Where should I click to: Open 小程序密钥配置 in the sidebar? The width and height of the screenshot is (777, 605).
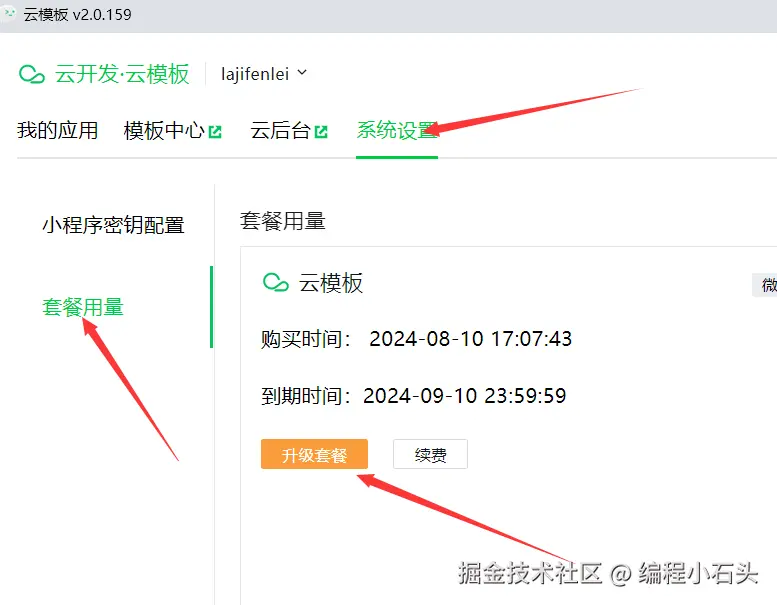click(x=113, y=225)
